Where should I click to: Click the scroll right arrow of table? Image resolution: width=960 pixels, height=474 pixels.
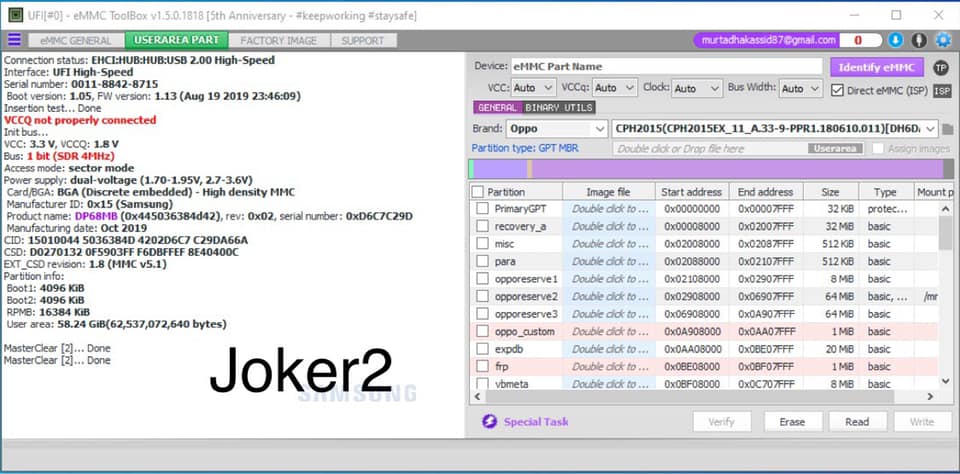click(x=931, y=397)
